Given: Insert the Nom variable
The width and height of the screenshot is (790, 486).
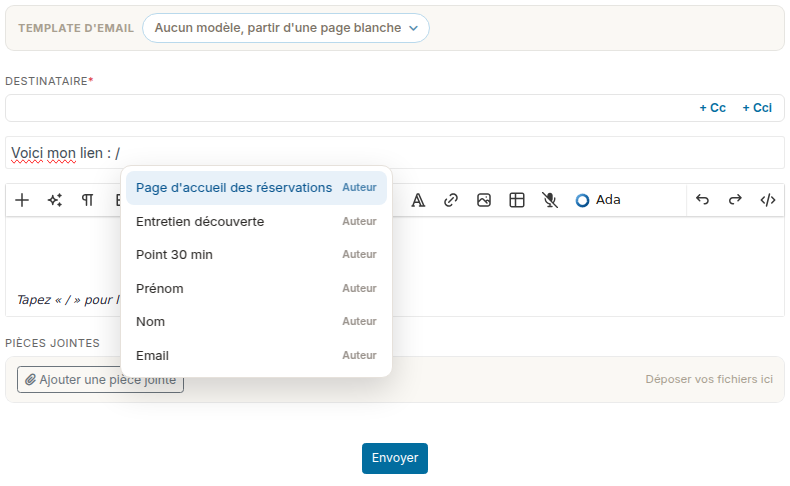Looking at the screenshot, I should [256, 321].
